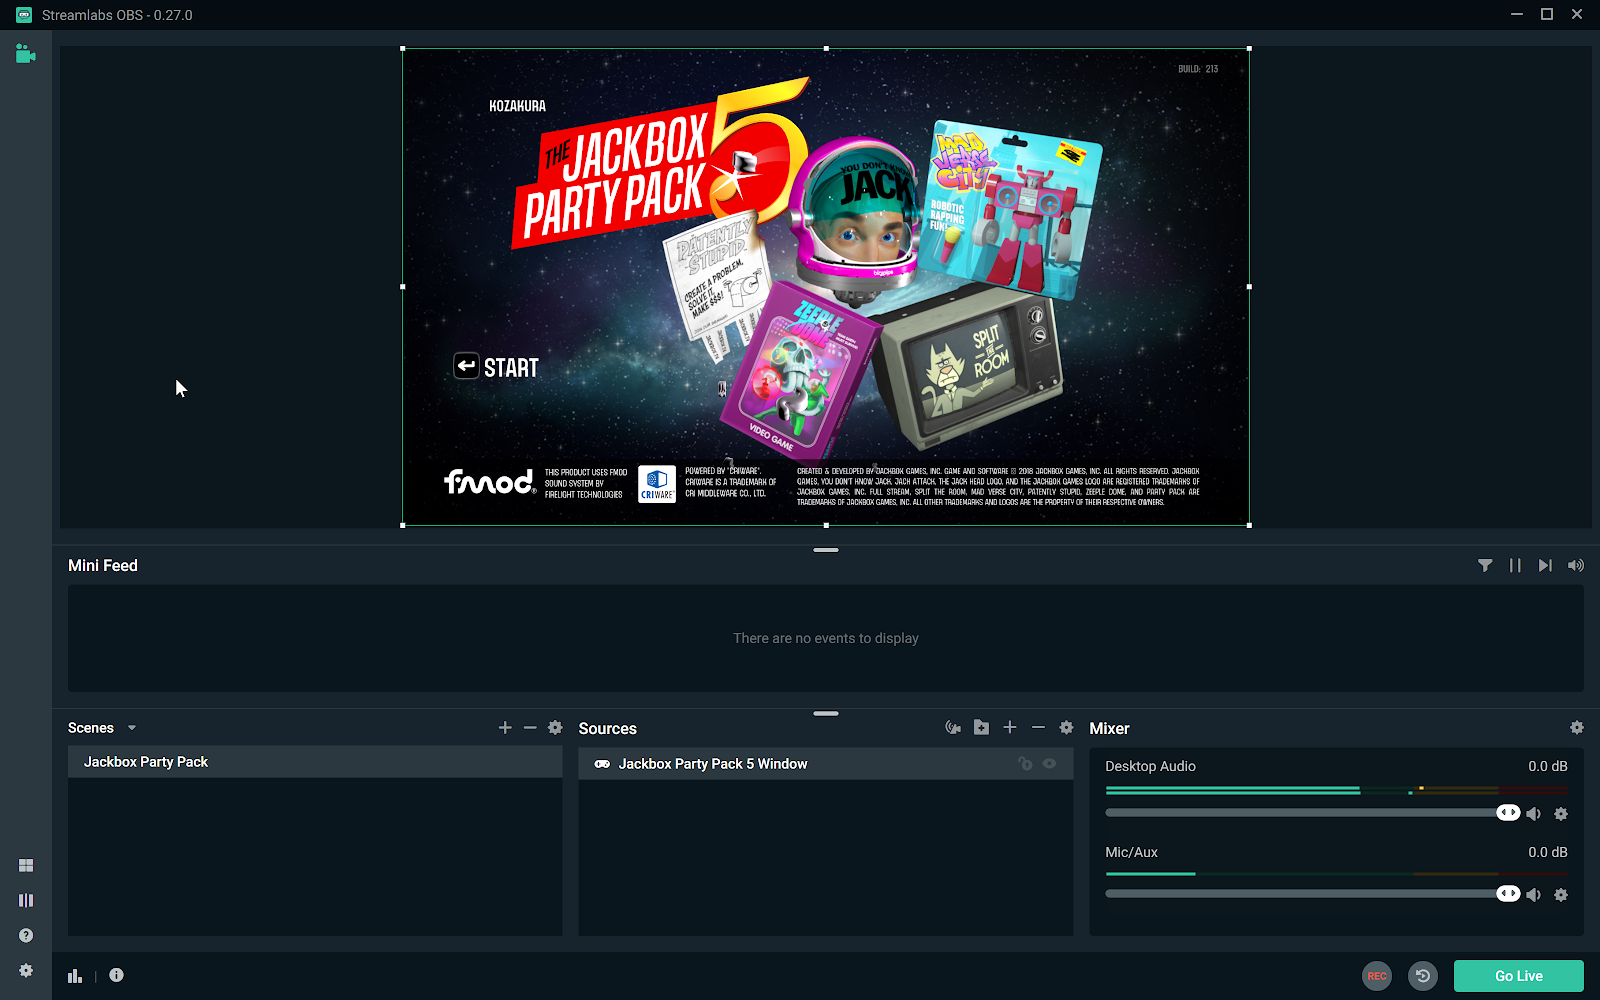Open the info icon in the status bar

click(x=117, y=975)
